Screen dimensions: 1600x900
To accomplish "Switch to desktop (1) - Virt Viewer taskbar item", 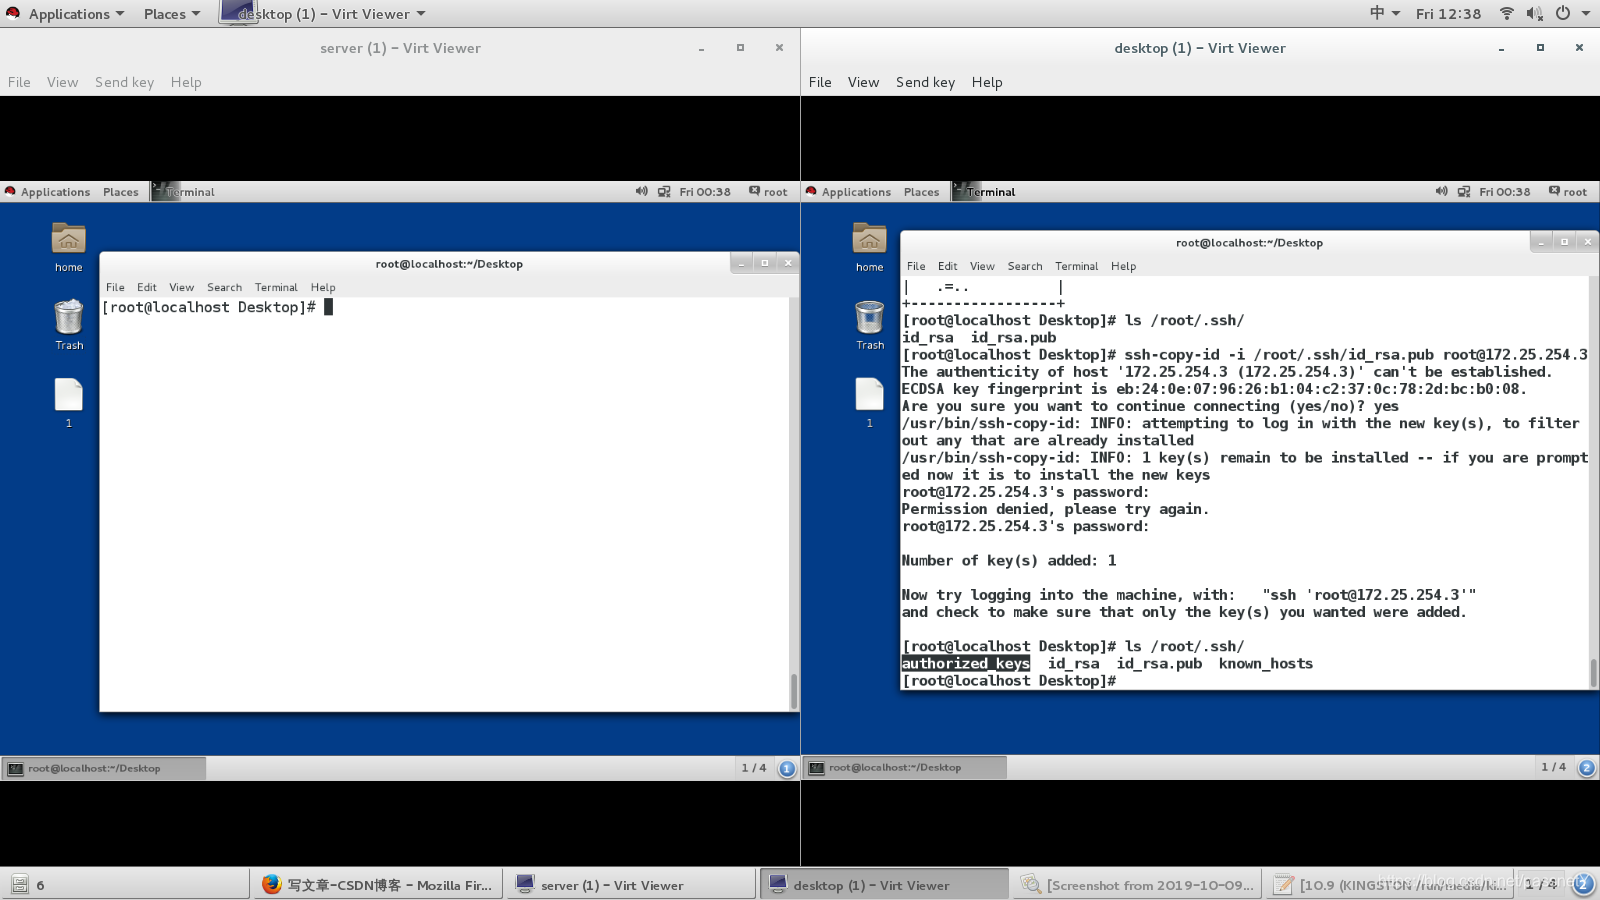I will pyautogui.click(x=885, y=885).
